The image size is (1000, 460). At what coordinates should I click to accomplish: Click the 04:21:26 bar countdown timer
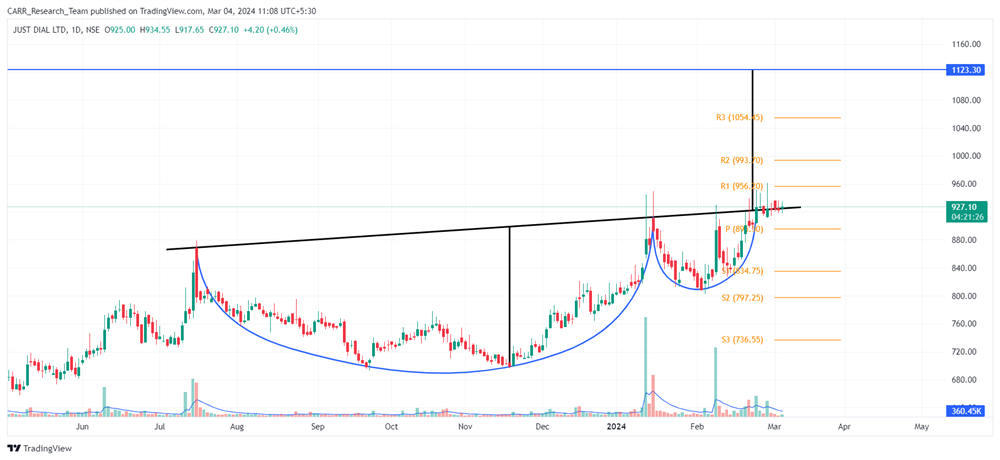[x=966, y=217]
